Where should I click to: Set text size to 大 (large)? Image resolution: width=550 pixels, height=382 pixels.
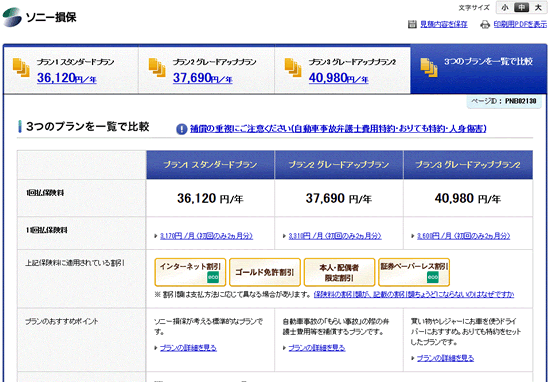538,7
